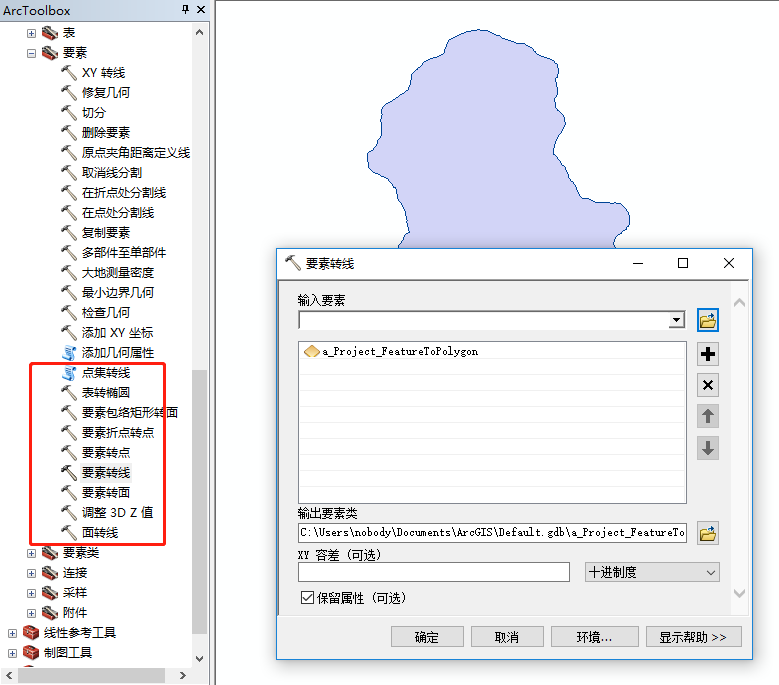The width and height of the screenshot is (779, 685).
Task: Open the 要素转面 tool
Action: [105, 492]
